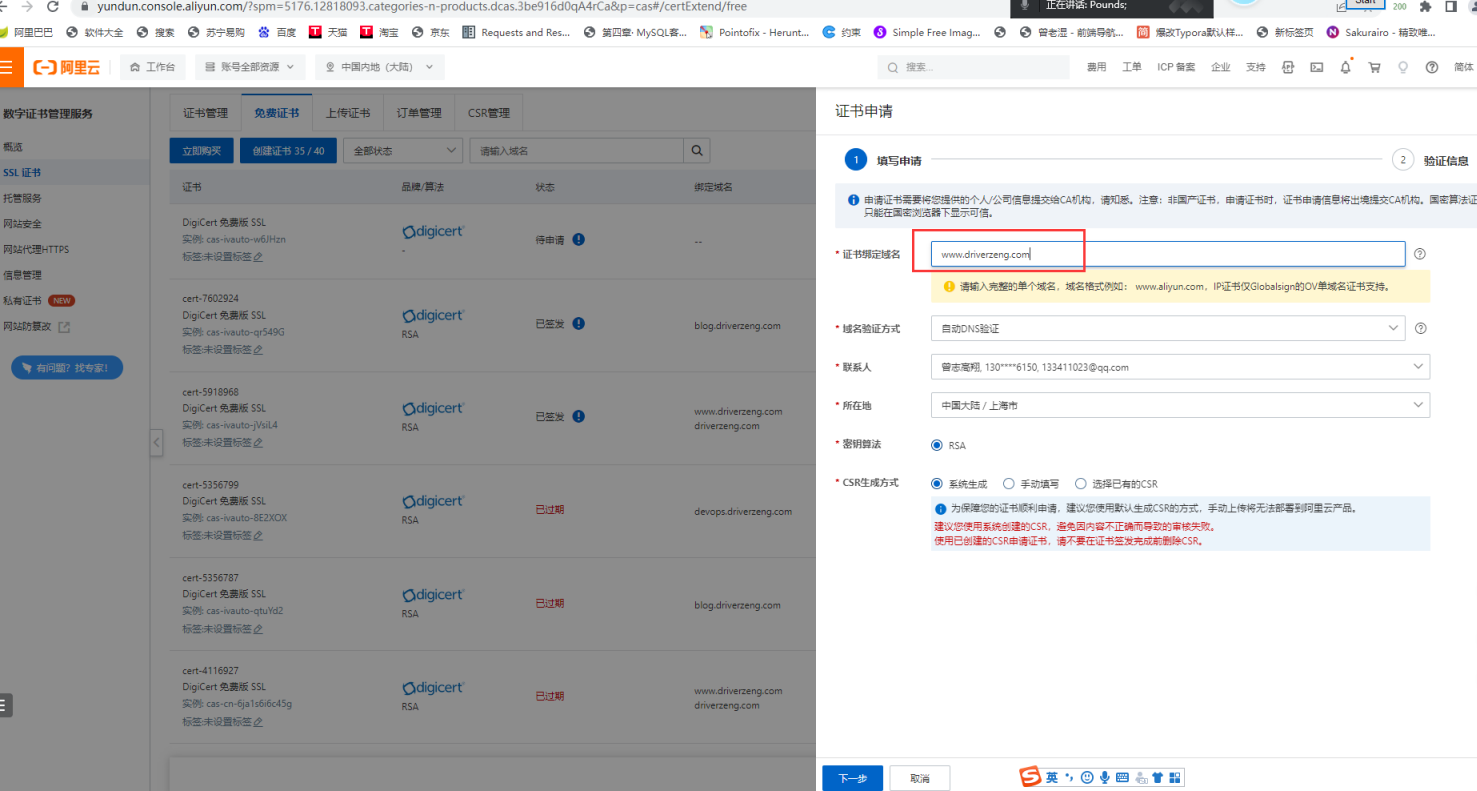This screenshot has height=791, width=1477.
Task: Click the header icon left of Cloud Shell
Action: [1288, 68]
